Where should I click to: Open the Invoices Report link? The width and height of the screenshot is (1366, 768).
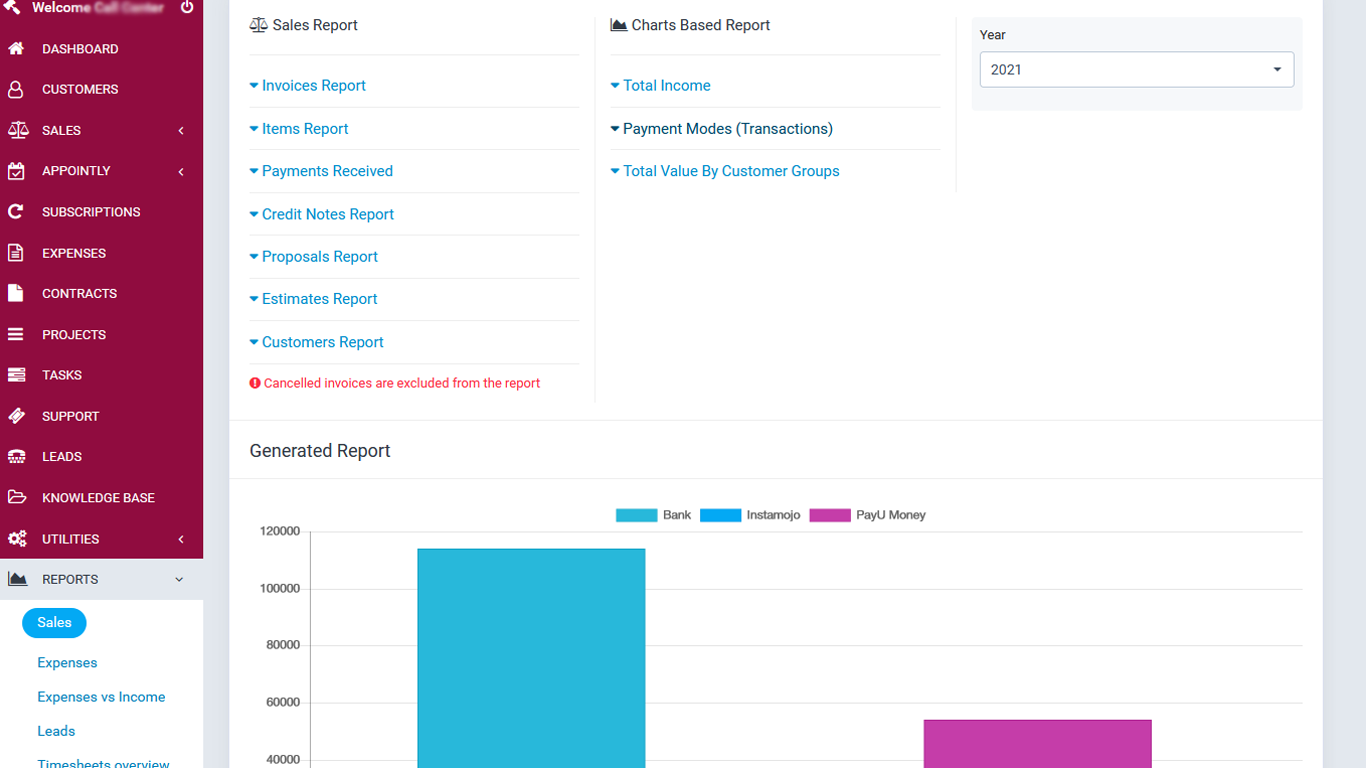(x=313, y=86)
